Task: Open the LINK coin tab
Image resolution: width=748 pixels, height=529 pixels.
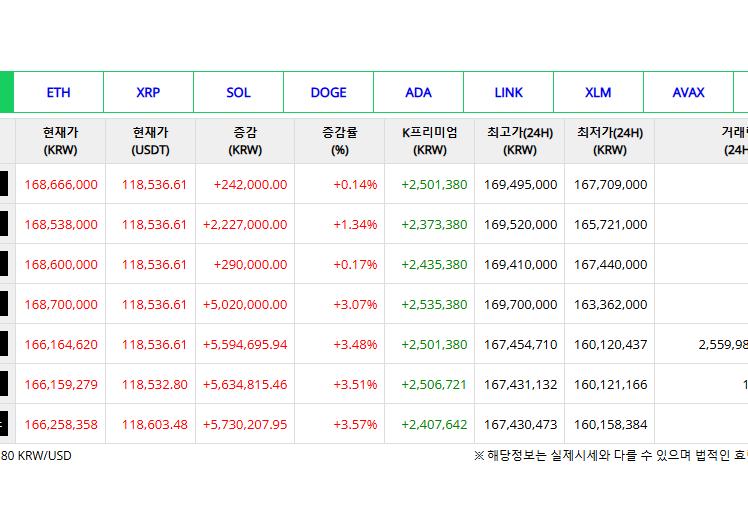Action: pyautogui.click(x=508, y=92)
